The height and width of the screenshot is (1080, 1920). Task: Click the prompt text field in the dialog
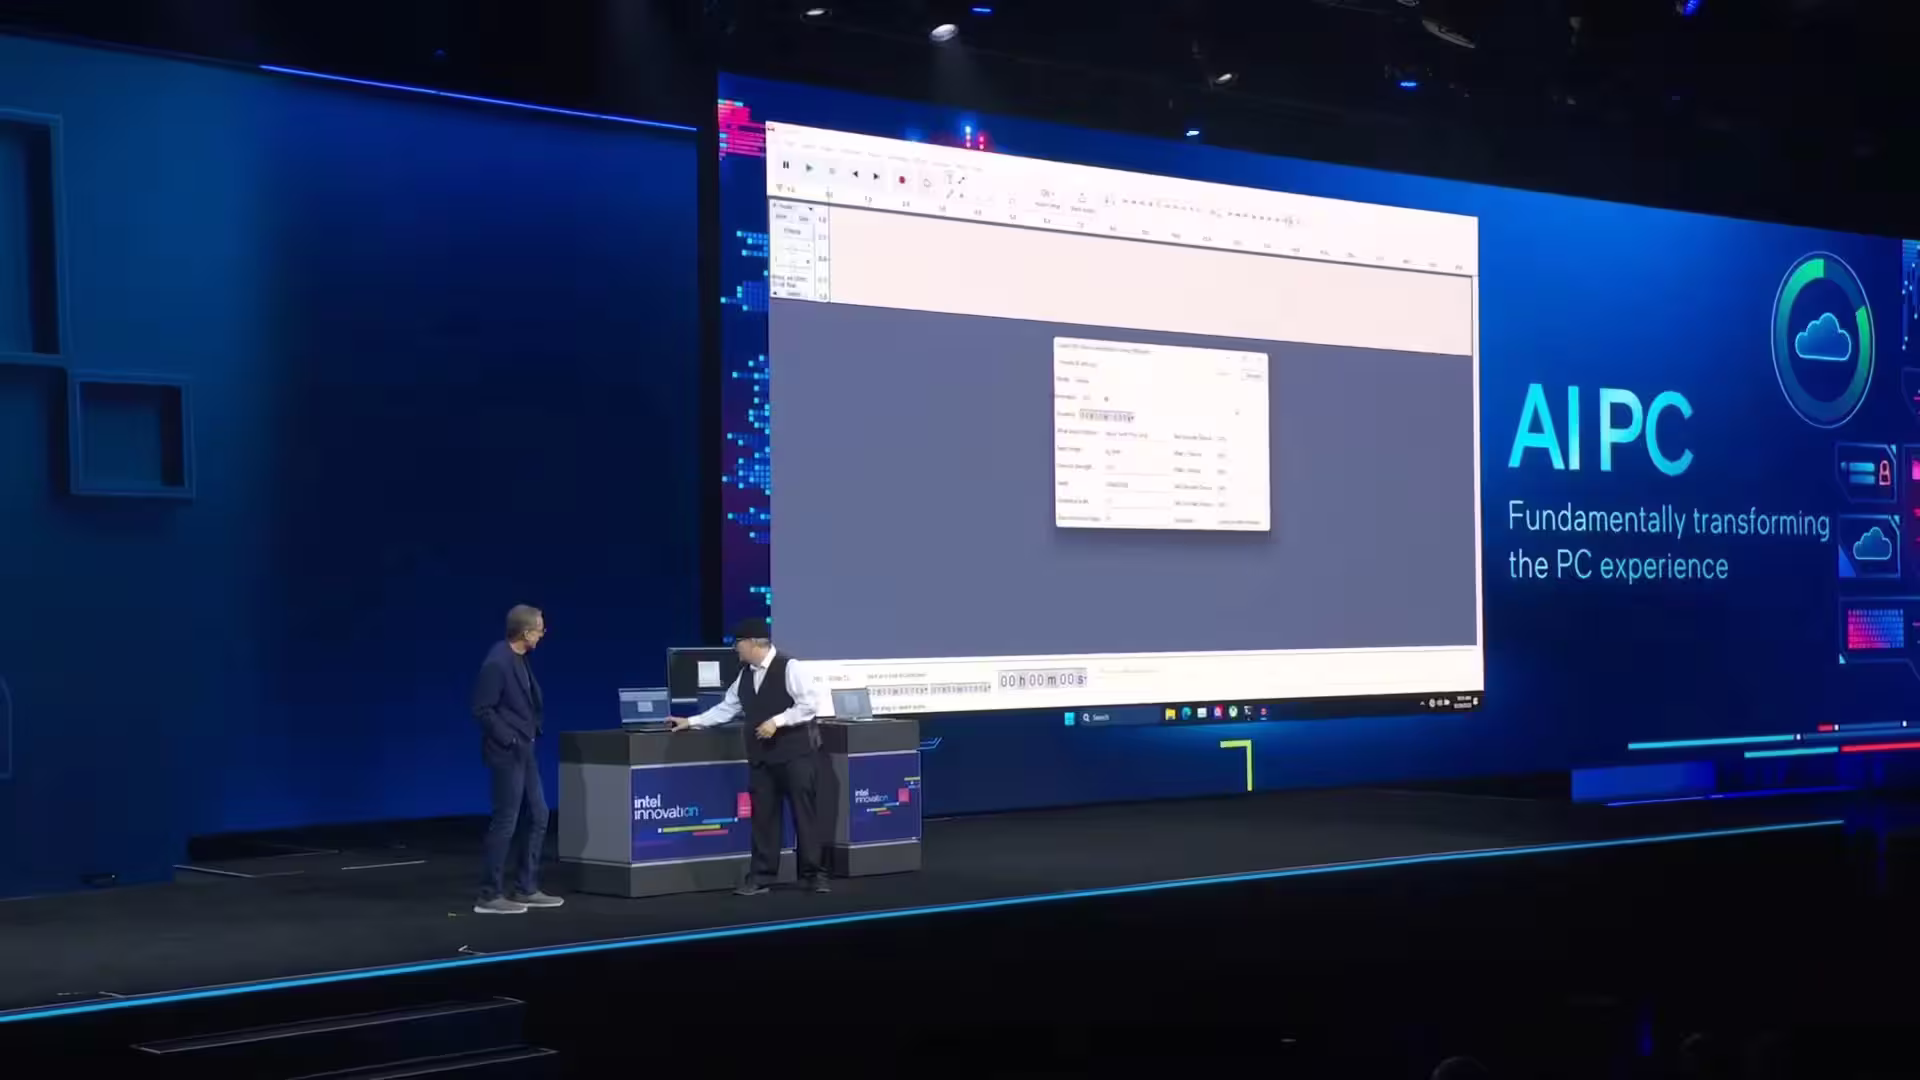pos(1134,435)
